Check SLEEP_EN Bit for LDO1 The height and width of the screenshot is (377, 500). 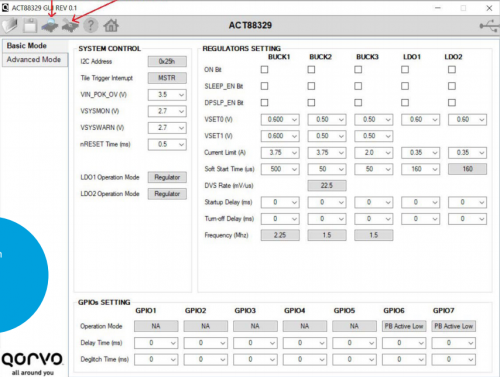(405, 86)
